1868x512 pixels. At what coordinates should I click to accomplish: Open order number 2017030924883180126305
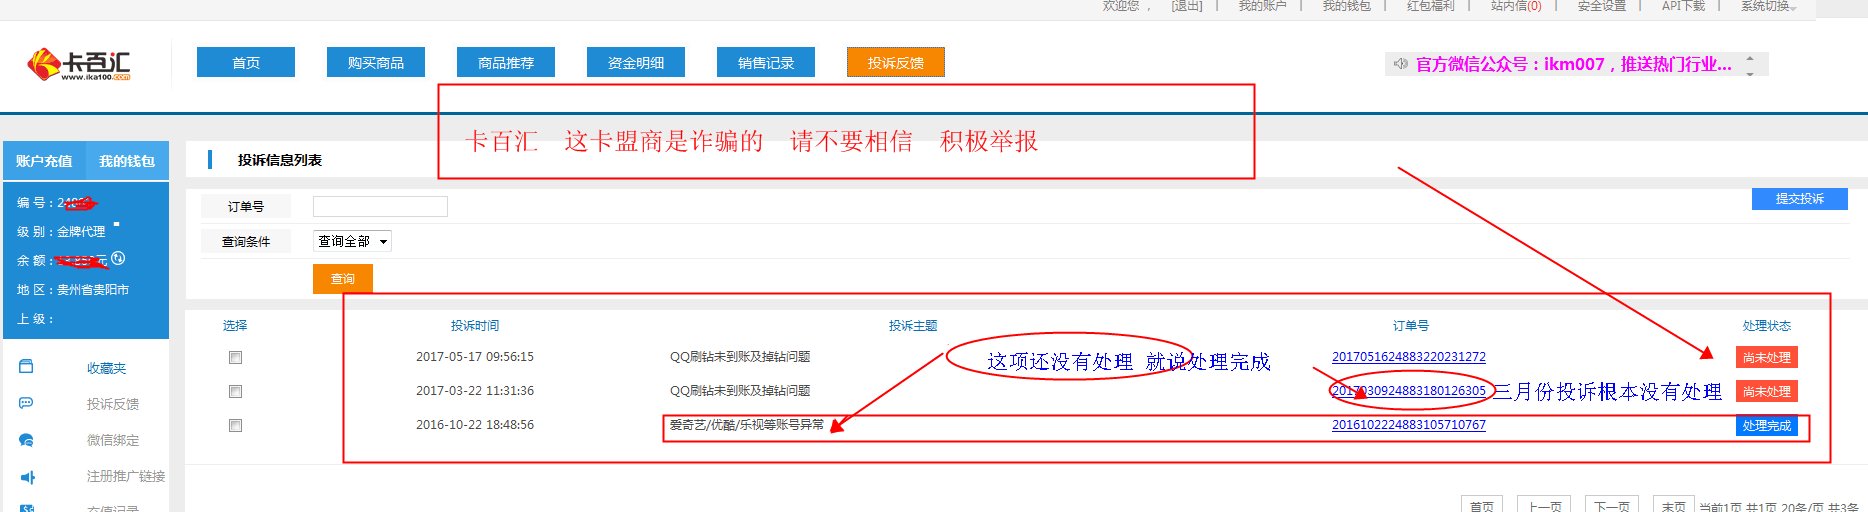click(1409, 391)
